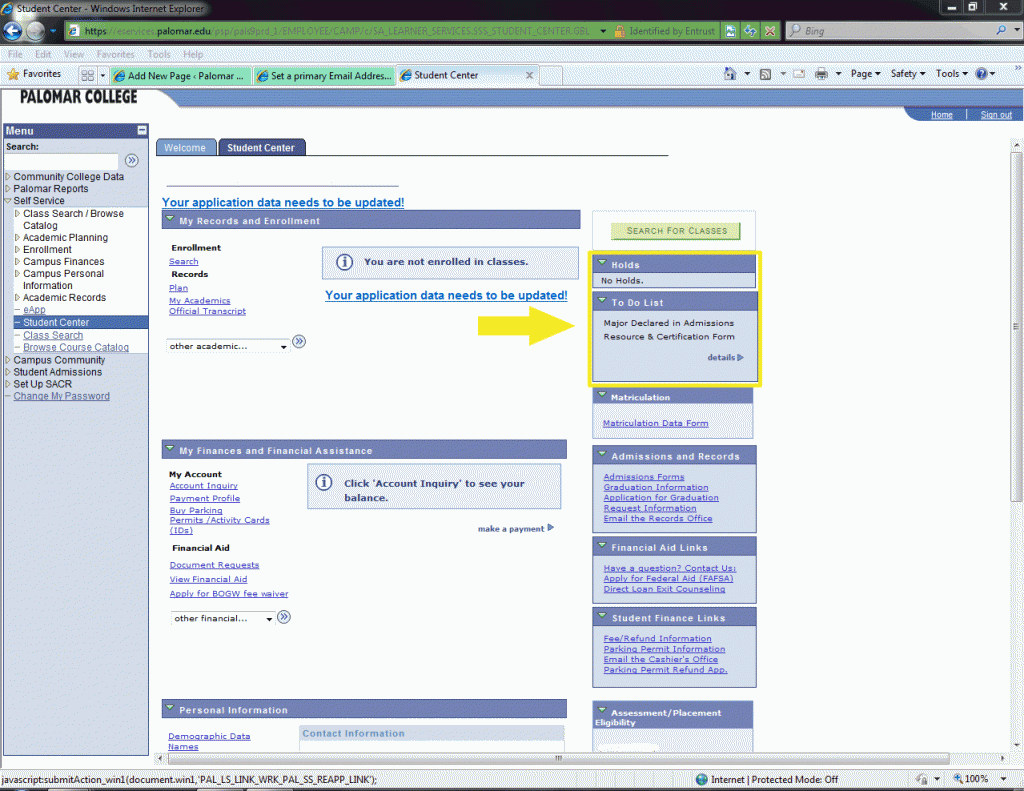The image size is (1024, 791).
Task: Switch to Set a primary Email Address tab
Action: pos(325,76)
